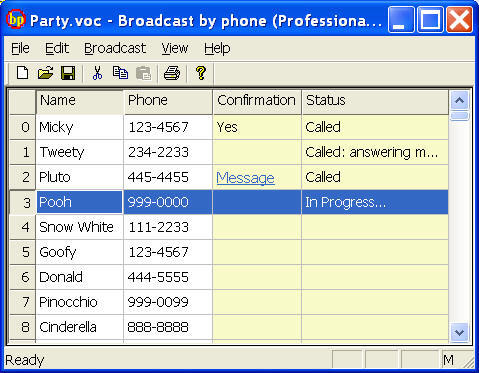Click phone number 999-0099

158,302
